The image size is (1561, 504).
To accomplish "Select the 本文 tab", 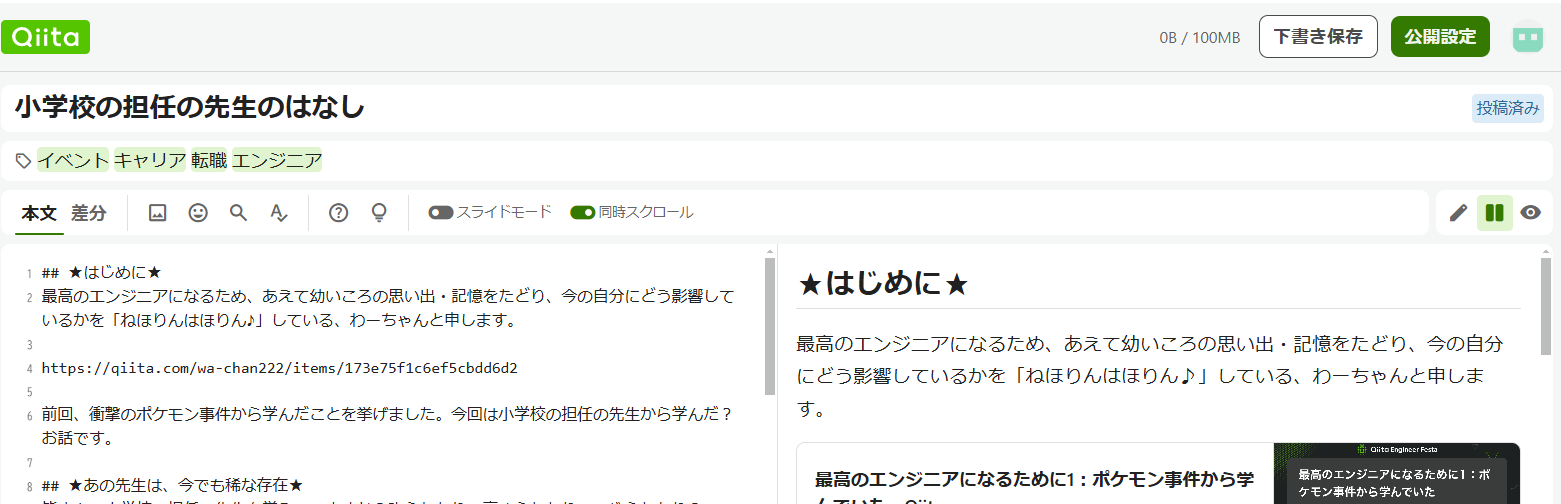I will [x=40, y=213].
